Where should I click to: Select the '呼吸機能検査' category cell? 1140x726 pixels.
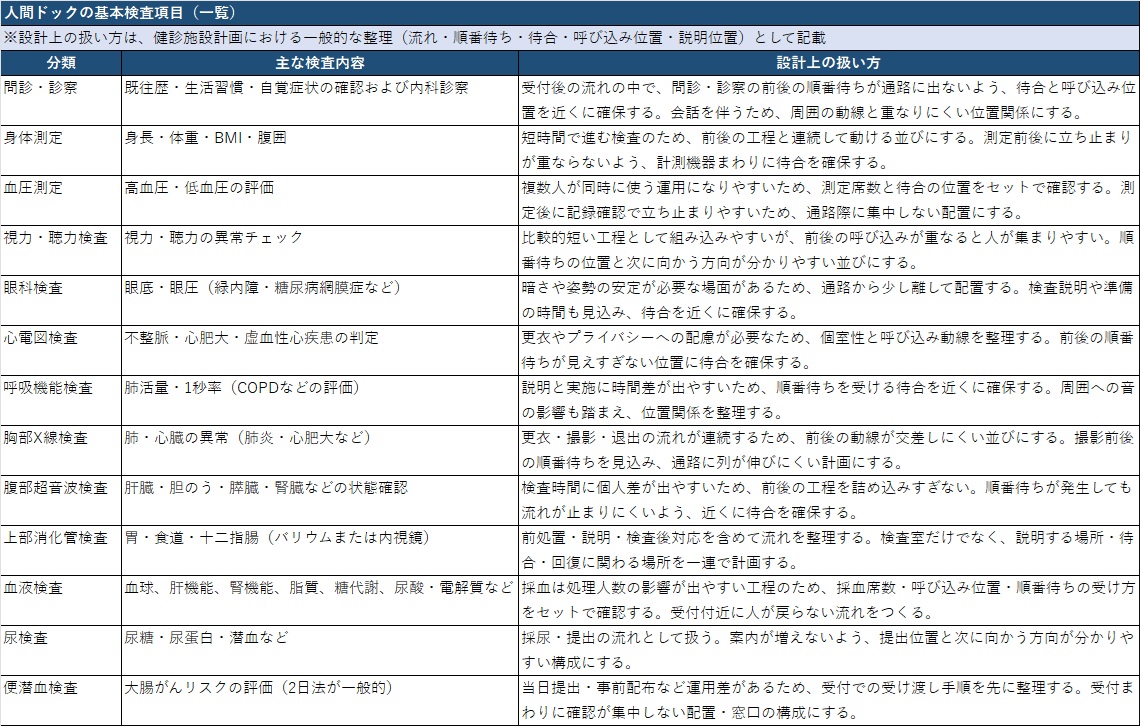point(49,387)
